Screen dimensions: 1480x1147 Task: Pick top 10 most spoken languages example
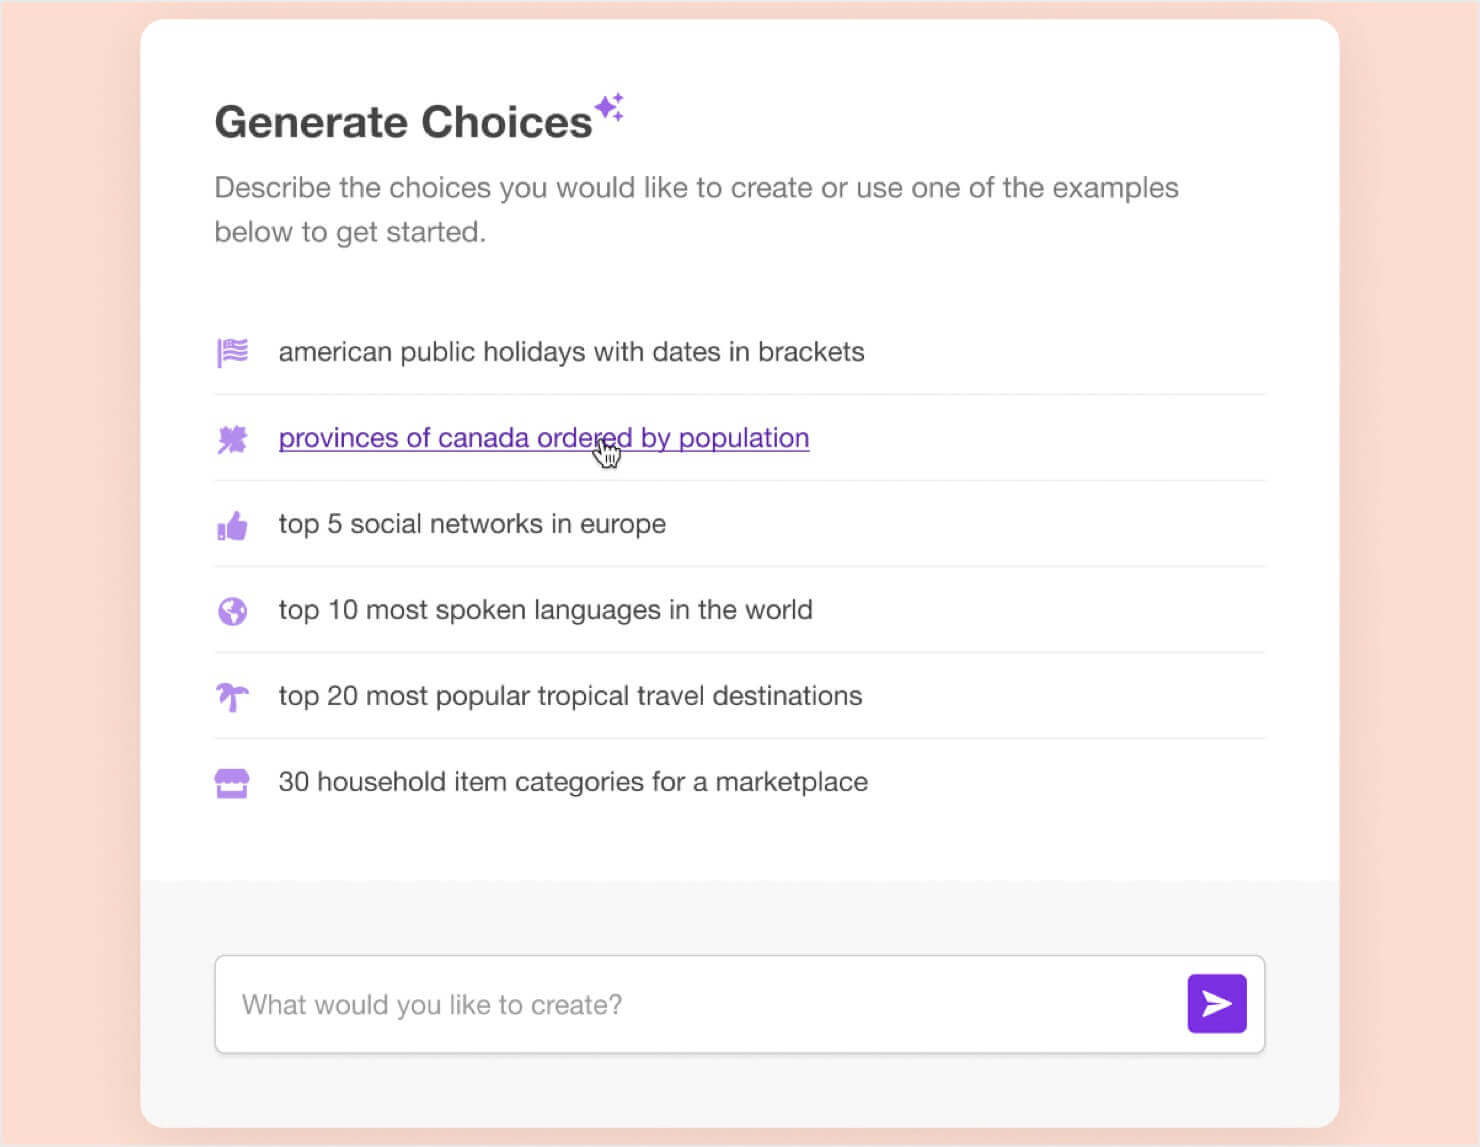pos(545,610)
